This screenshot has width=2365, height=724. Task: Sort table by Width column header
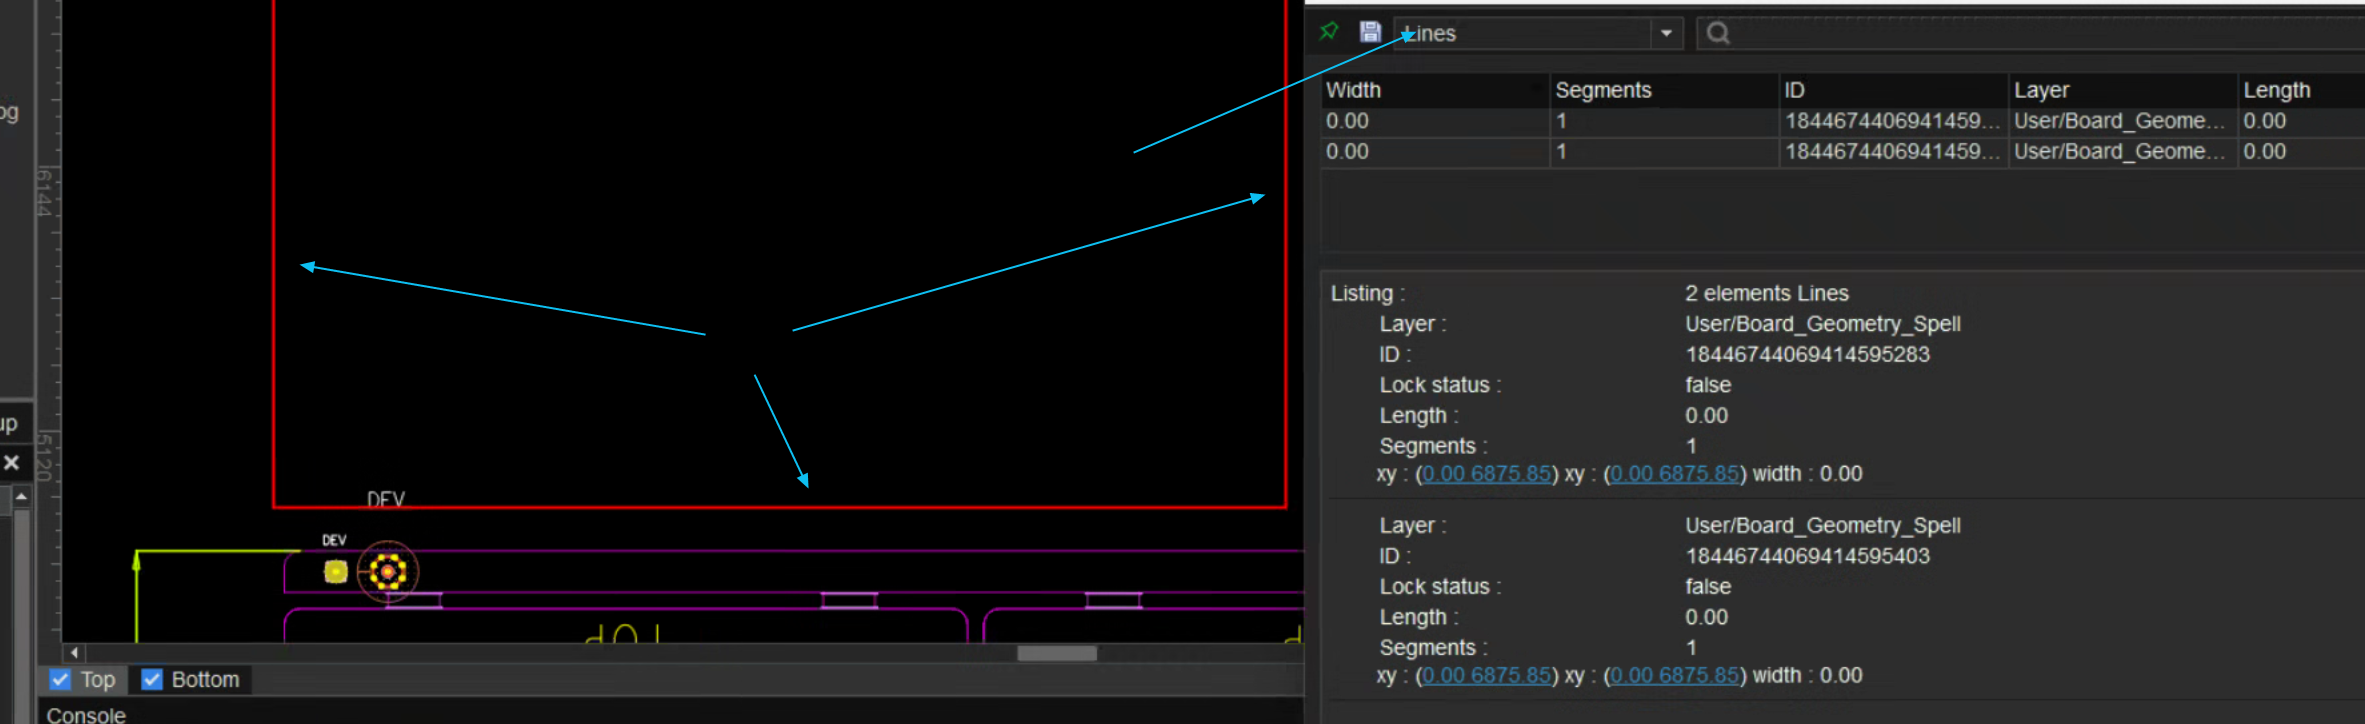point(1353,90)
